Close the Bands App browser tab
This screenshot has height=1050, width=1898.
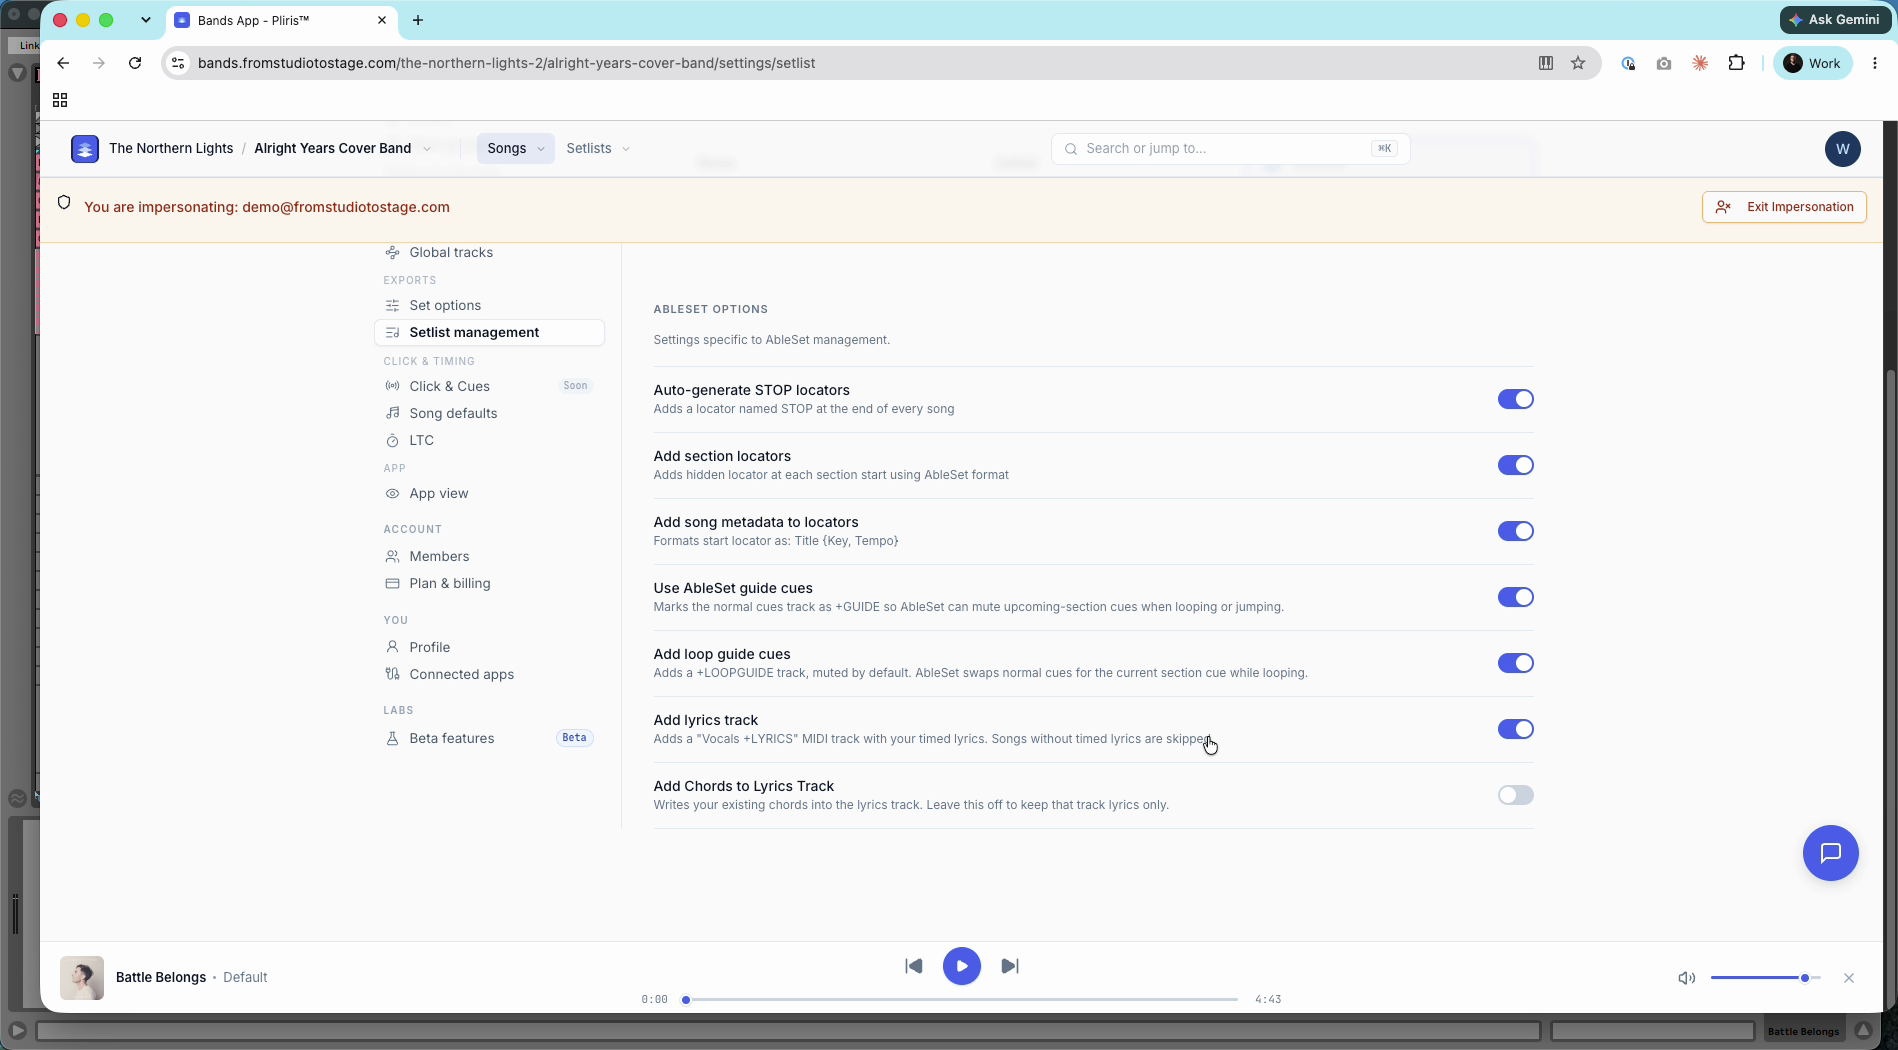[382, 20]
